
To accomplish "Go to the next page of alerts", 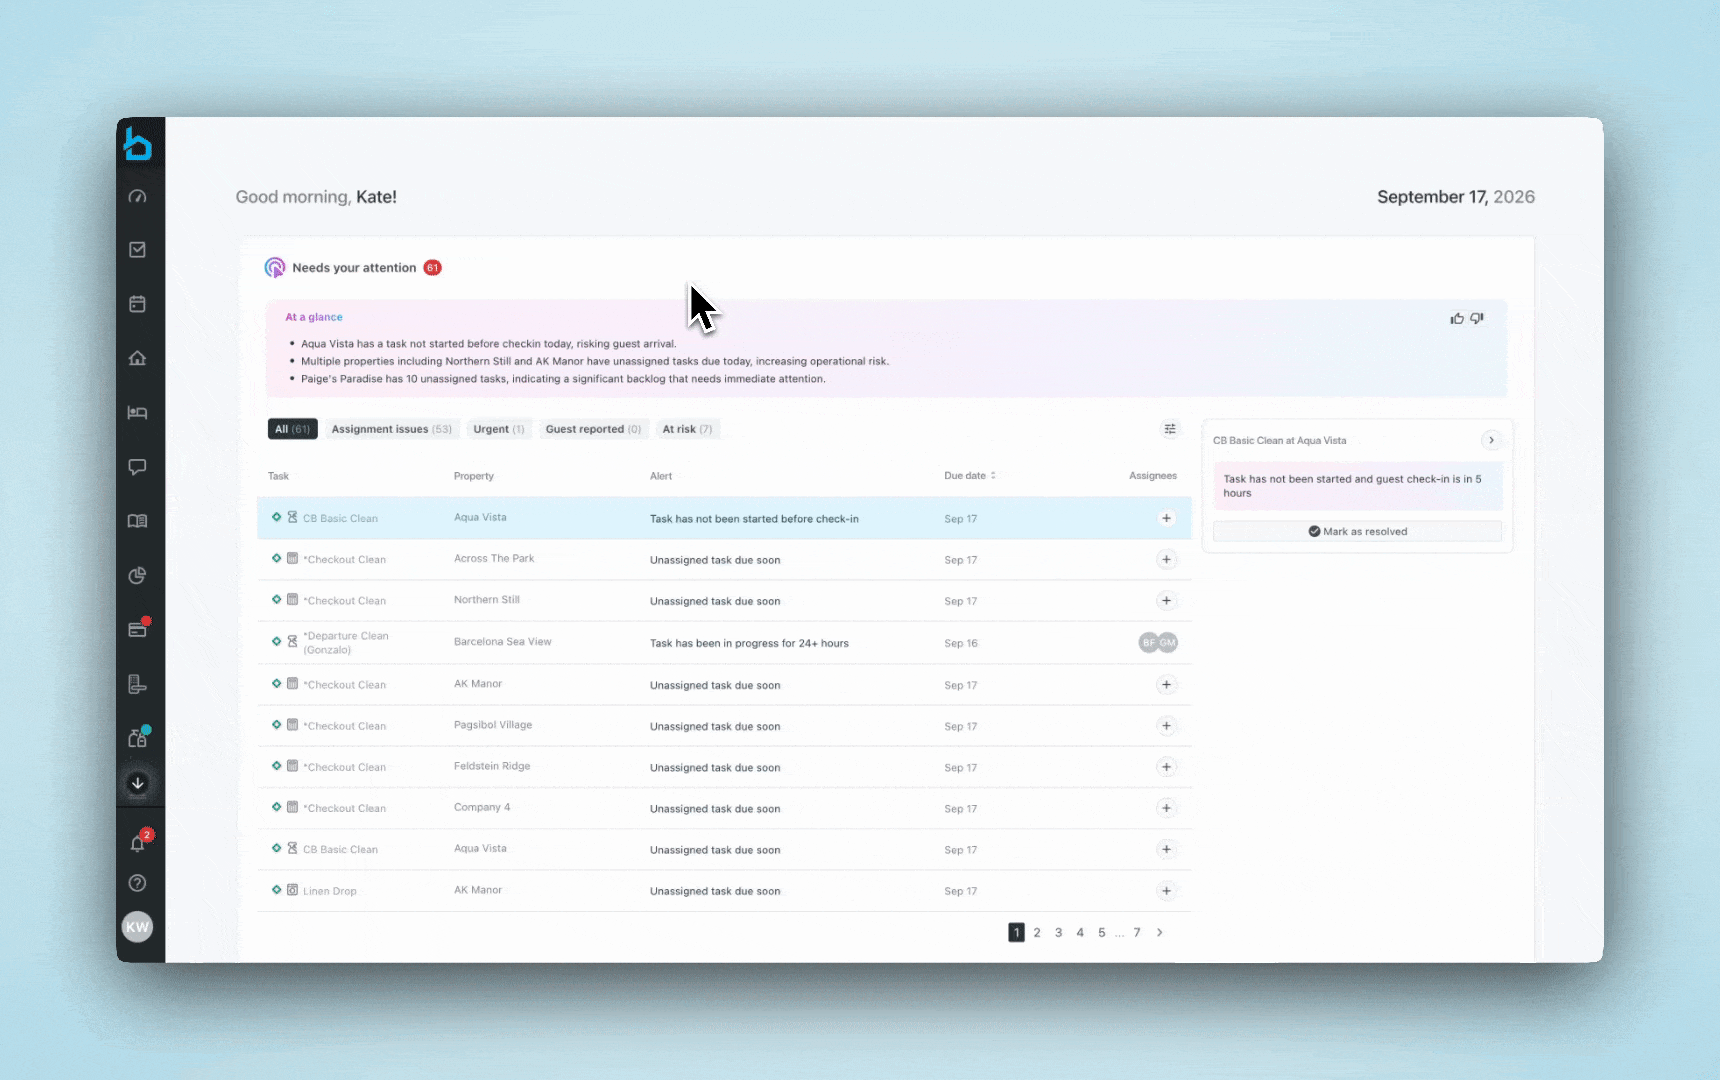I will (x=1160, y=932).
